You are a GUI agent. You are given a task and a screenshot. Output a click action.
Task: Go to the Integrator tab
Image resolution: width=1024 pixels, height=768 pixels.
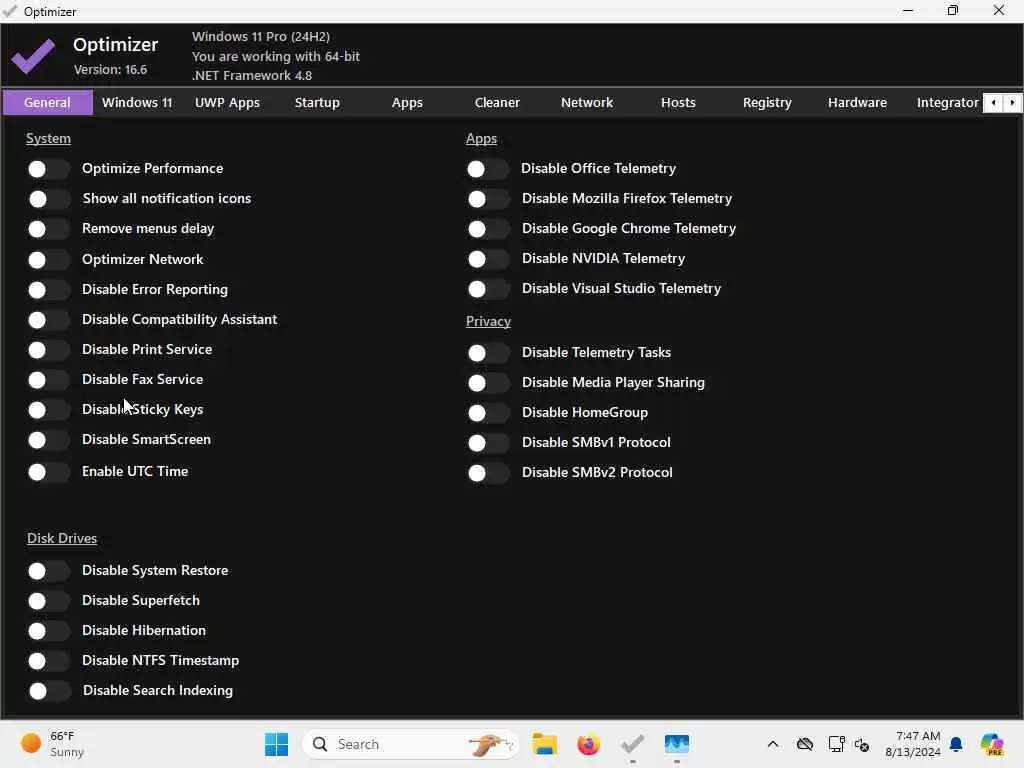[947, 103]
